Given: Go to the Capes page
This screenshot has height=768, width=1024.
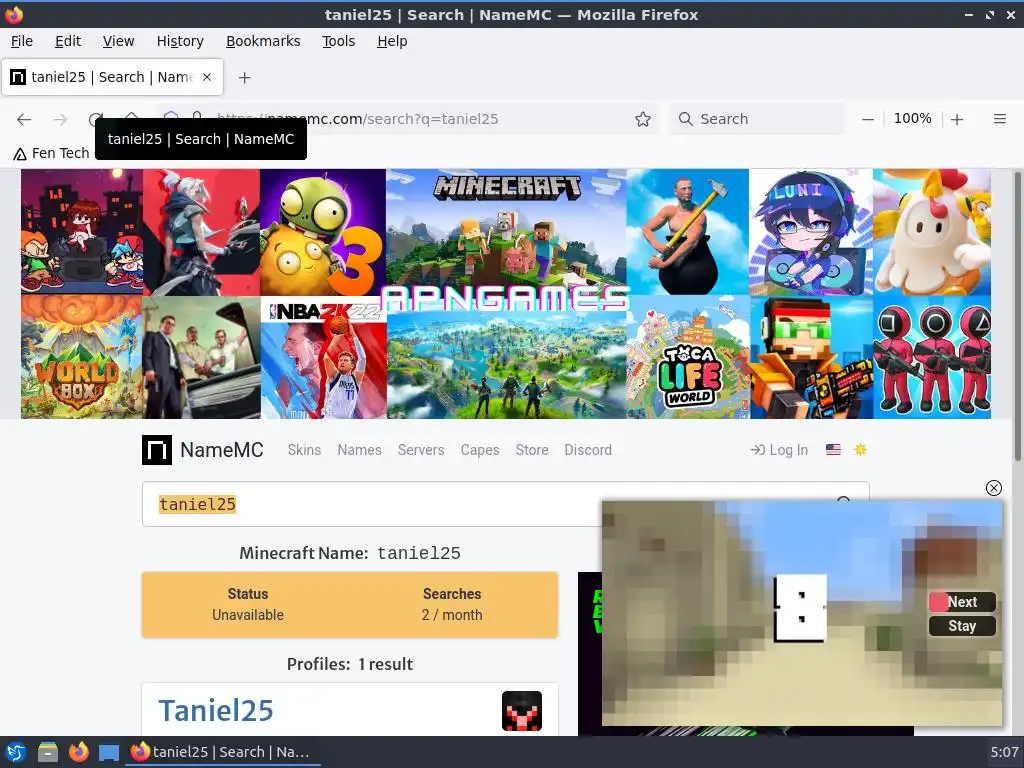Looking at the screenshot, I should coord(480,450).
